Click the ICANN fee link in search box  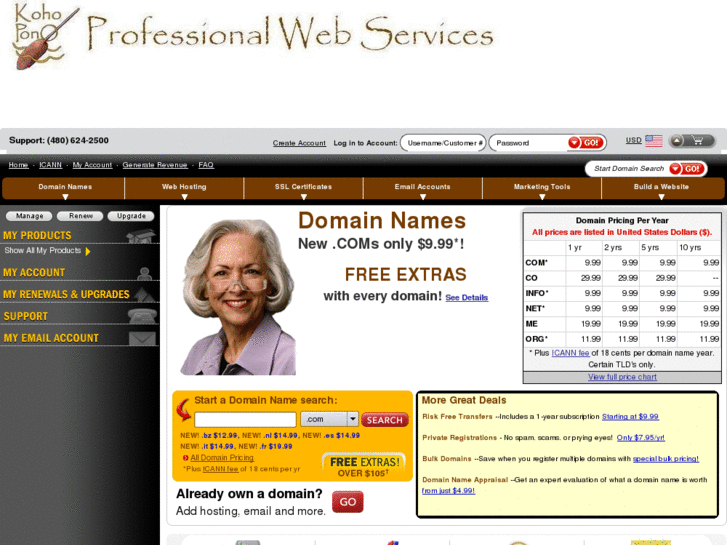point(220,469)
